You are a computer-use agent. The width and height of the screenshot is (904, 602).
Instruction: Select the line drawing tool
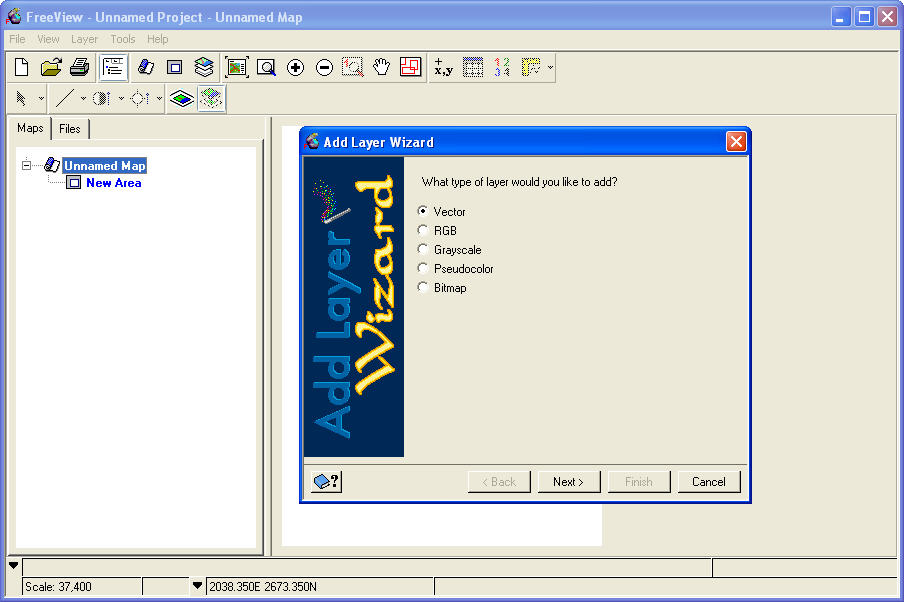point(65,99)
